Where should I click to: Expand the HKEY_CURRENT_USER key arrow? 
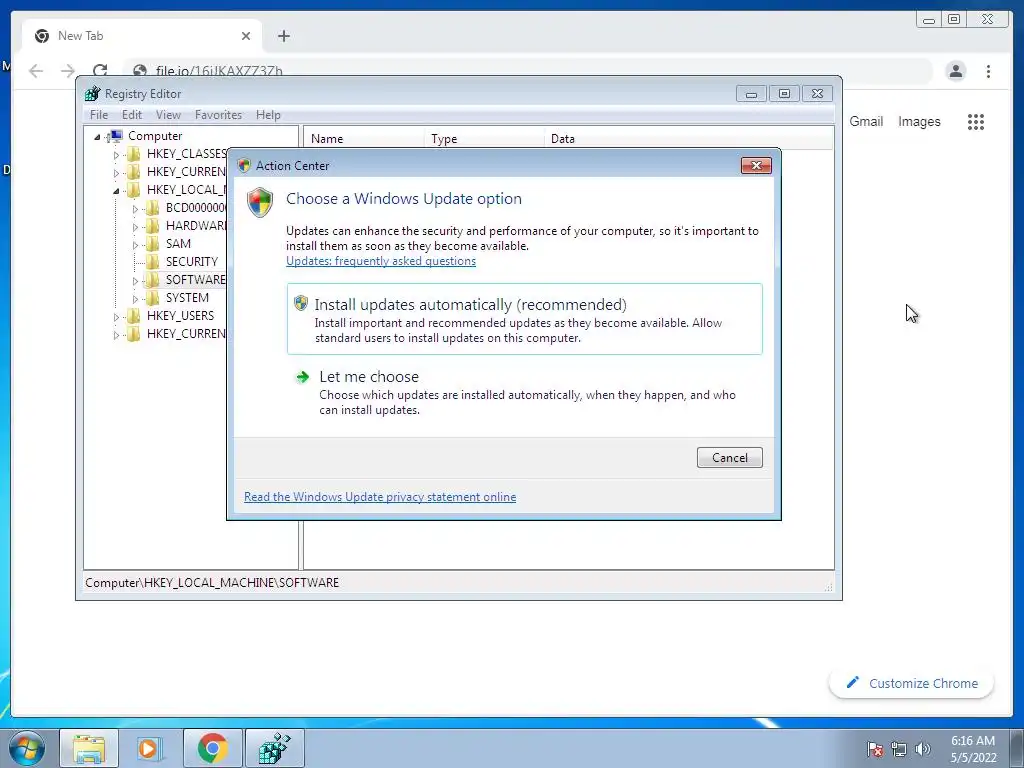(116, 172)
